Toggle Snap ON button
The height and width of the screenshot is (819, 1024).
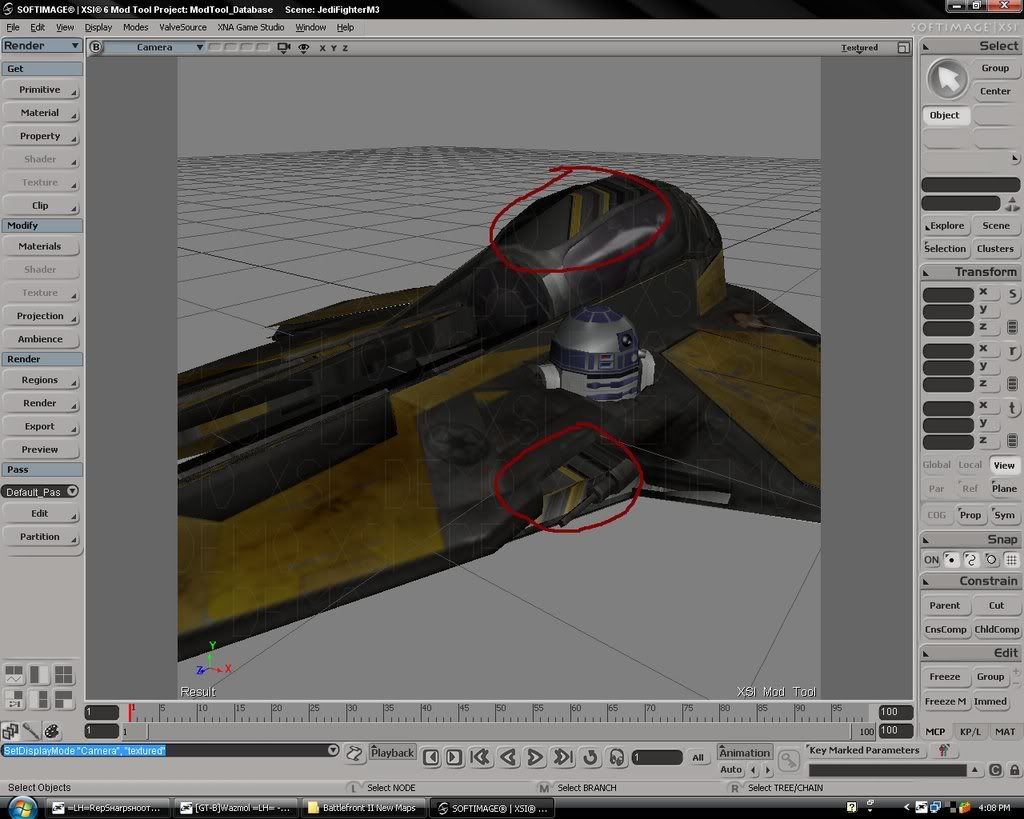(931, 560)
